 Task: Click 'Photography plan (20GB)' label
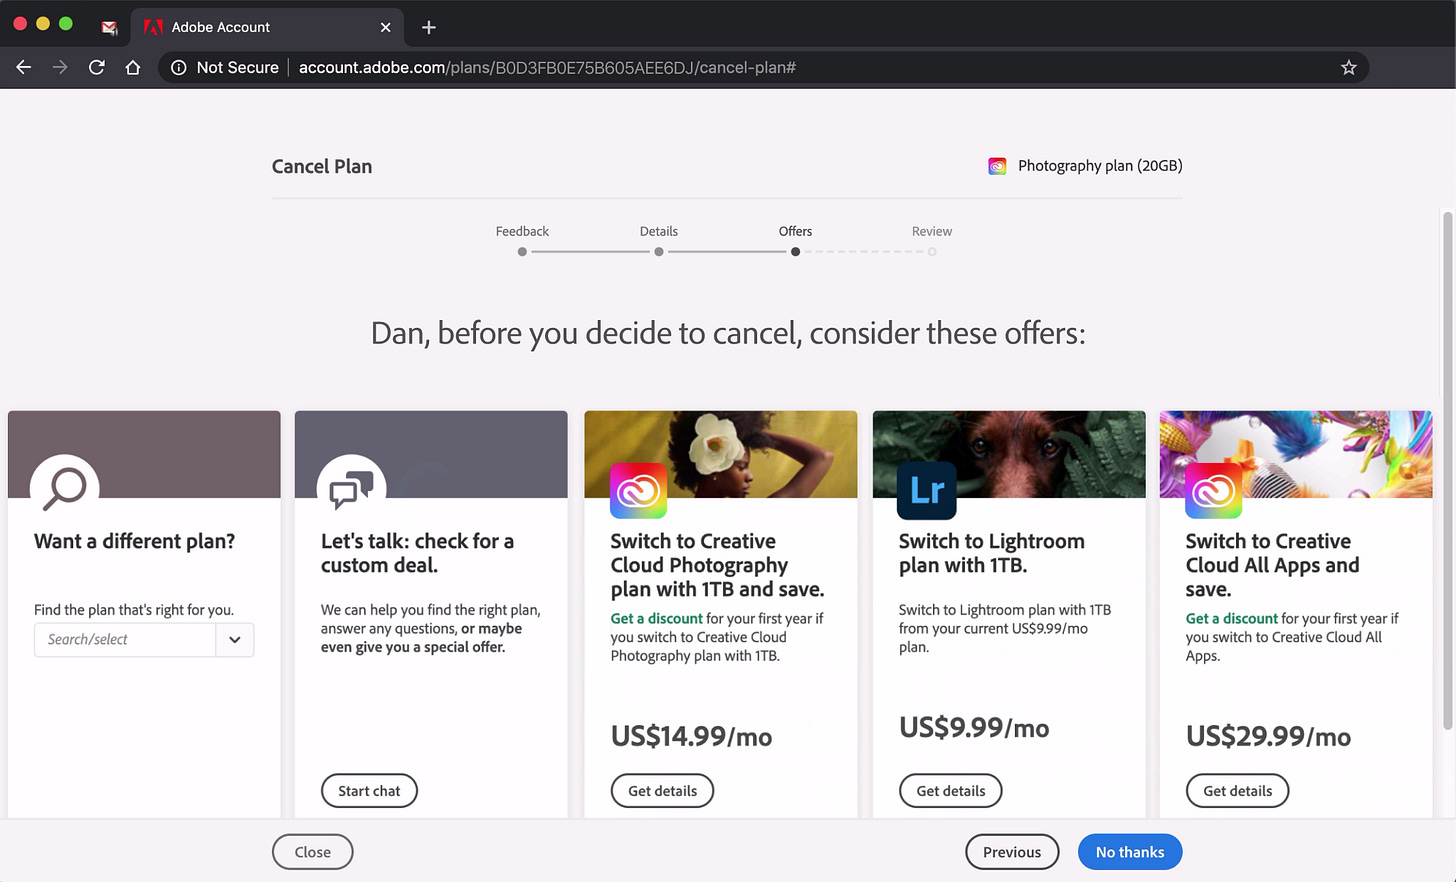coord(1100,166)
